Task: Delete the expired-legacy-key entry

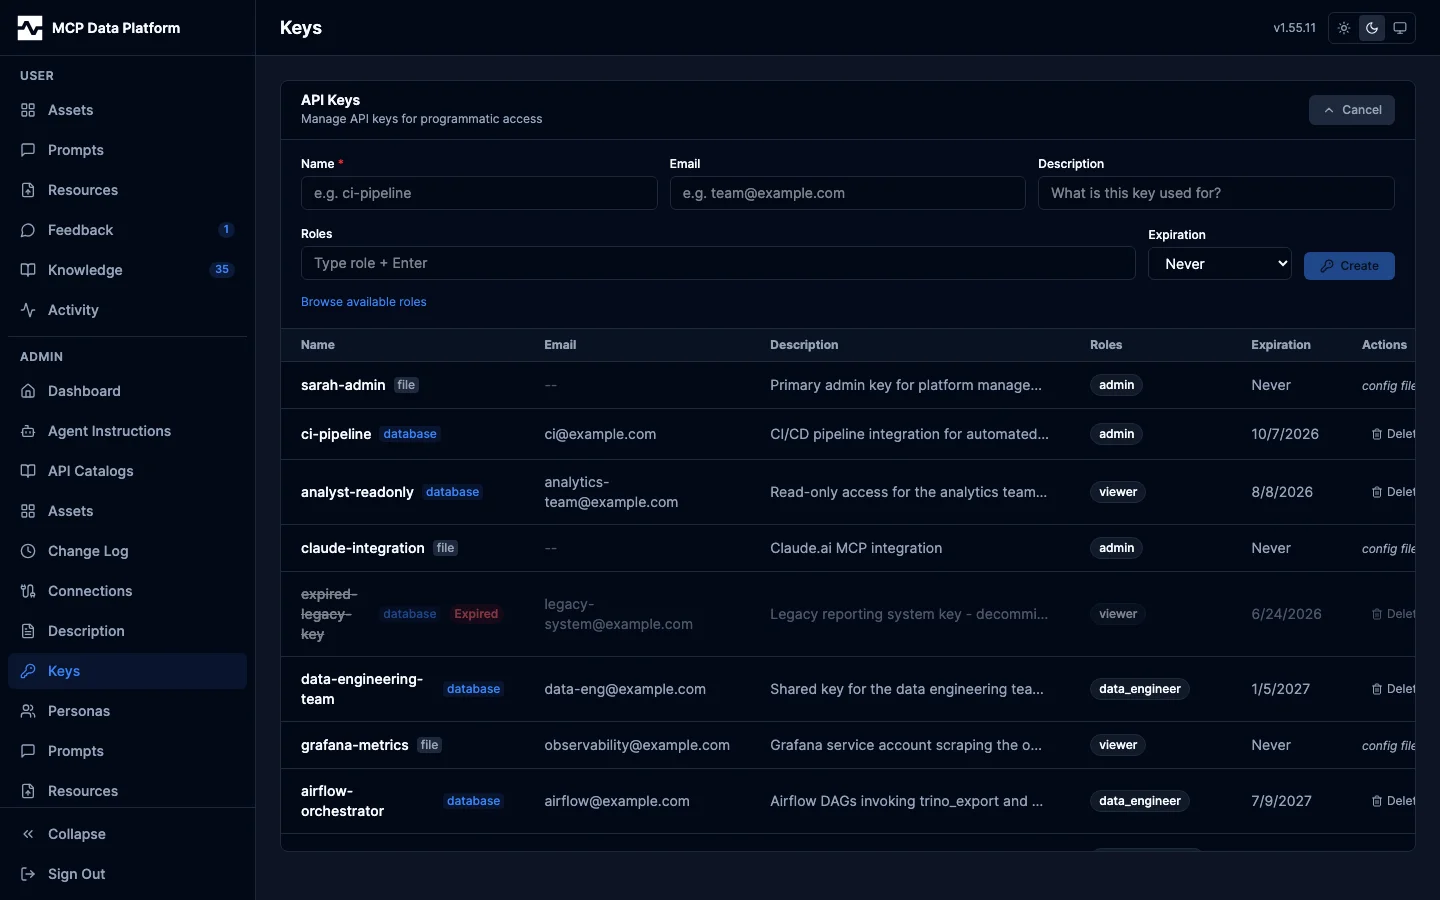Action: tap(1393, 614)
